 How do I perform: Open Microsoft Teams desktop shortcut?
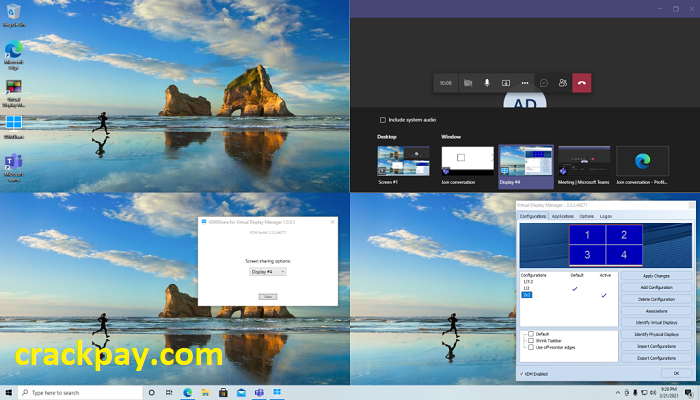click(14, 168)
